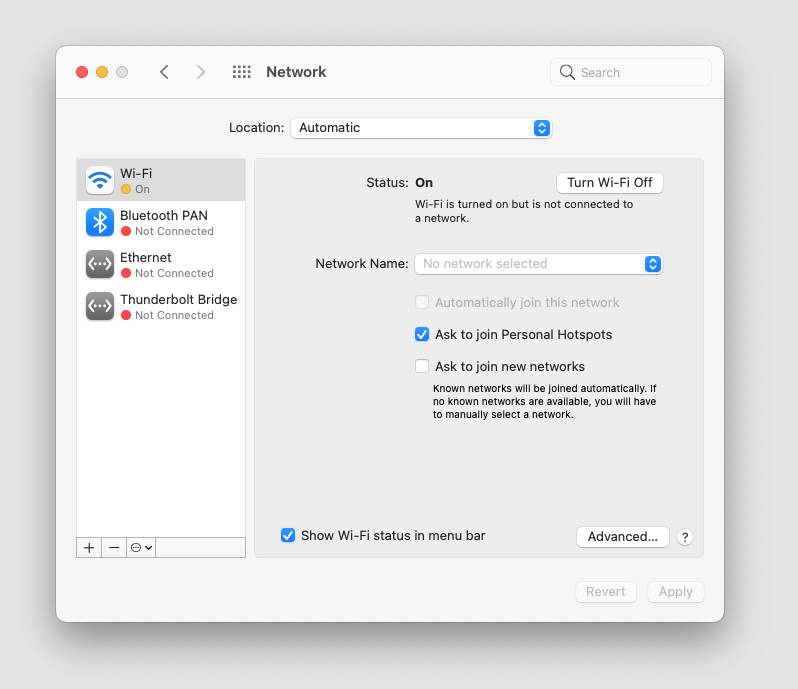The image size is (798, 689).
Task: Select the Bluetooth PAN service icon
Action: [x=100, y=222]
